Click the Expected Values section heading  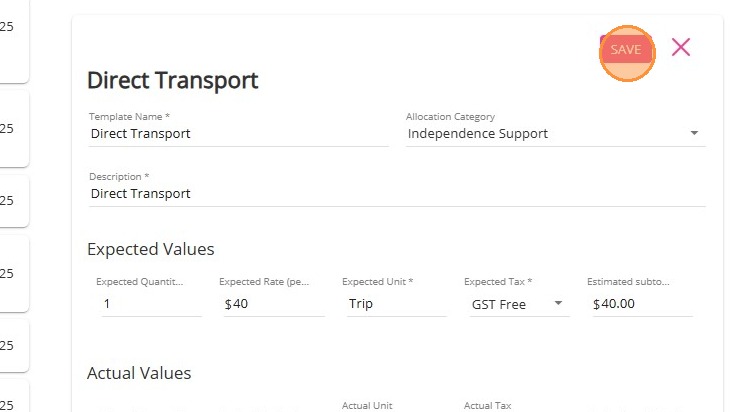coord(150,249)
